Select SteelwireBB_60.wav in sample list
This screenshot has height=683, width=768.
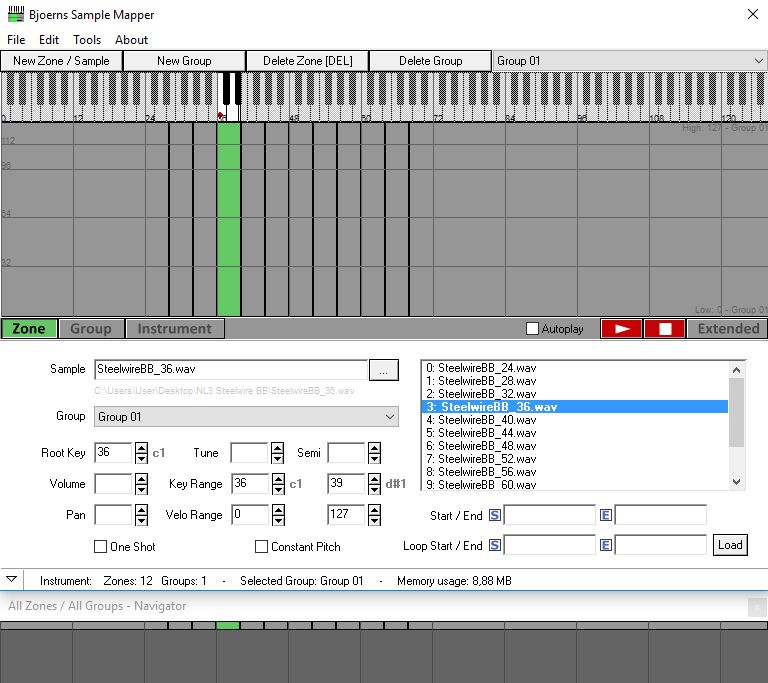click(x=574, y=484)
